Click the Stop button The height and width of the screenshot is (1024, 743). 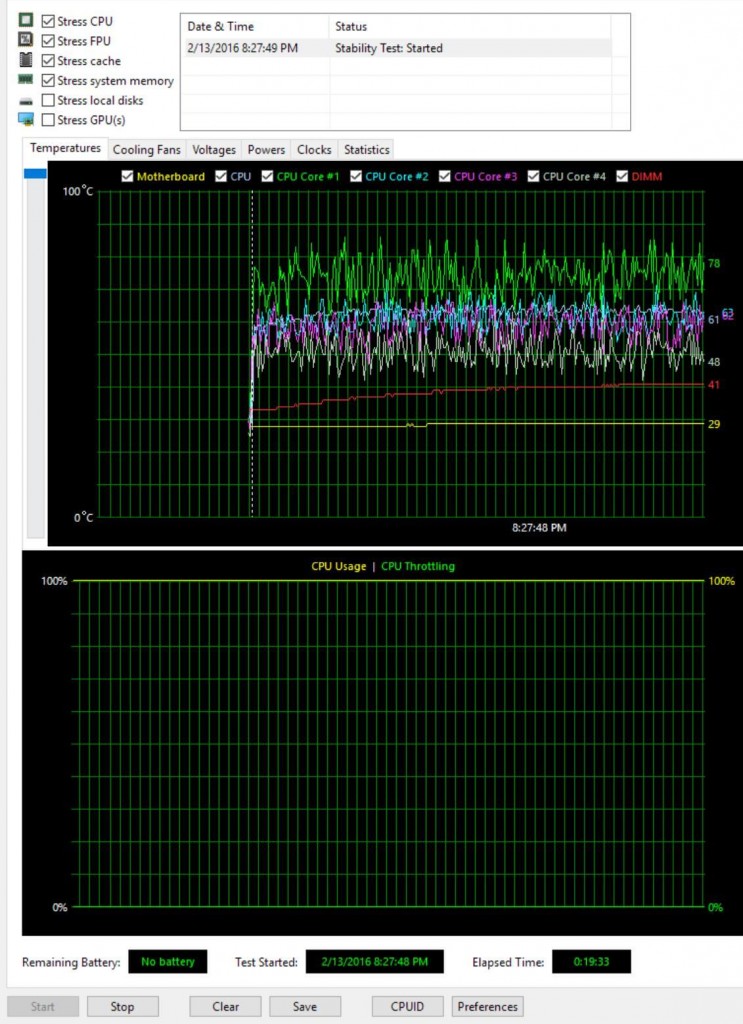point(123,1006)
